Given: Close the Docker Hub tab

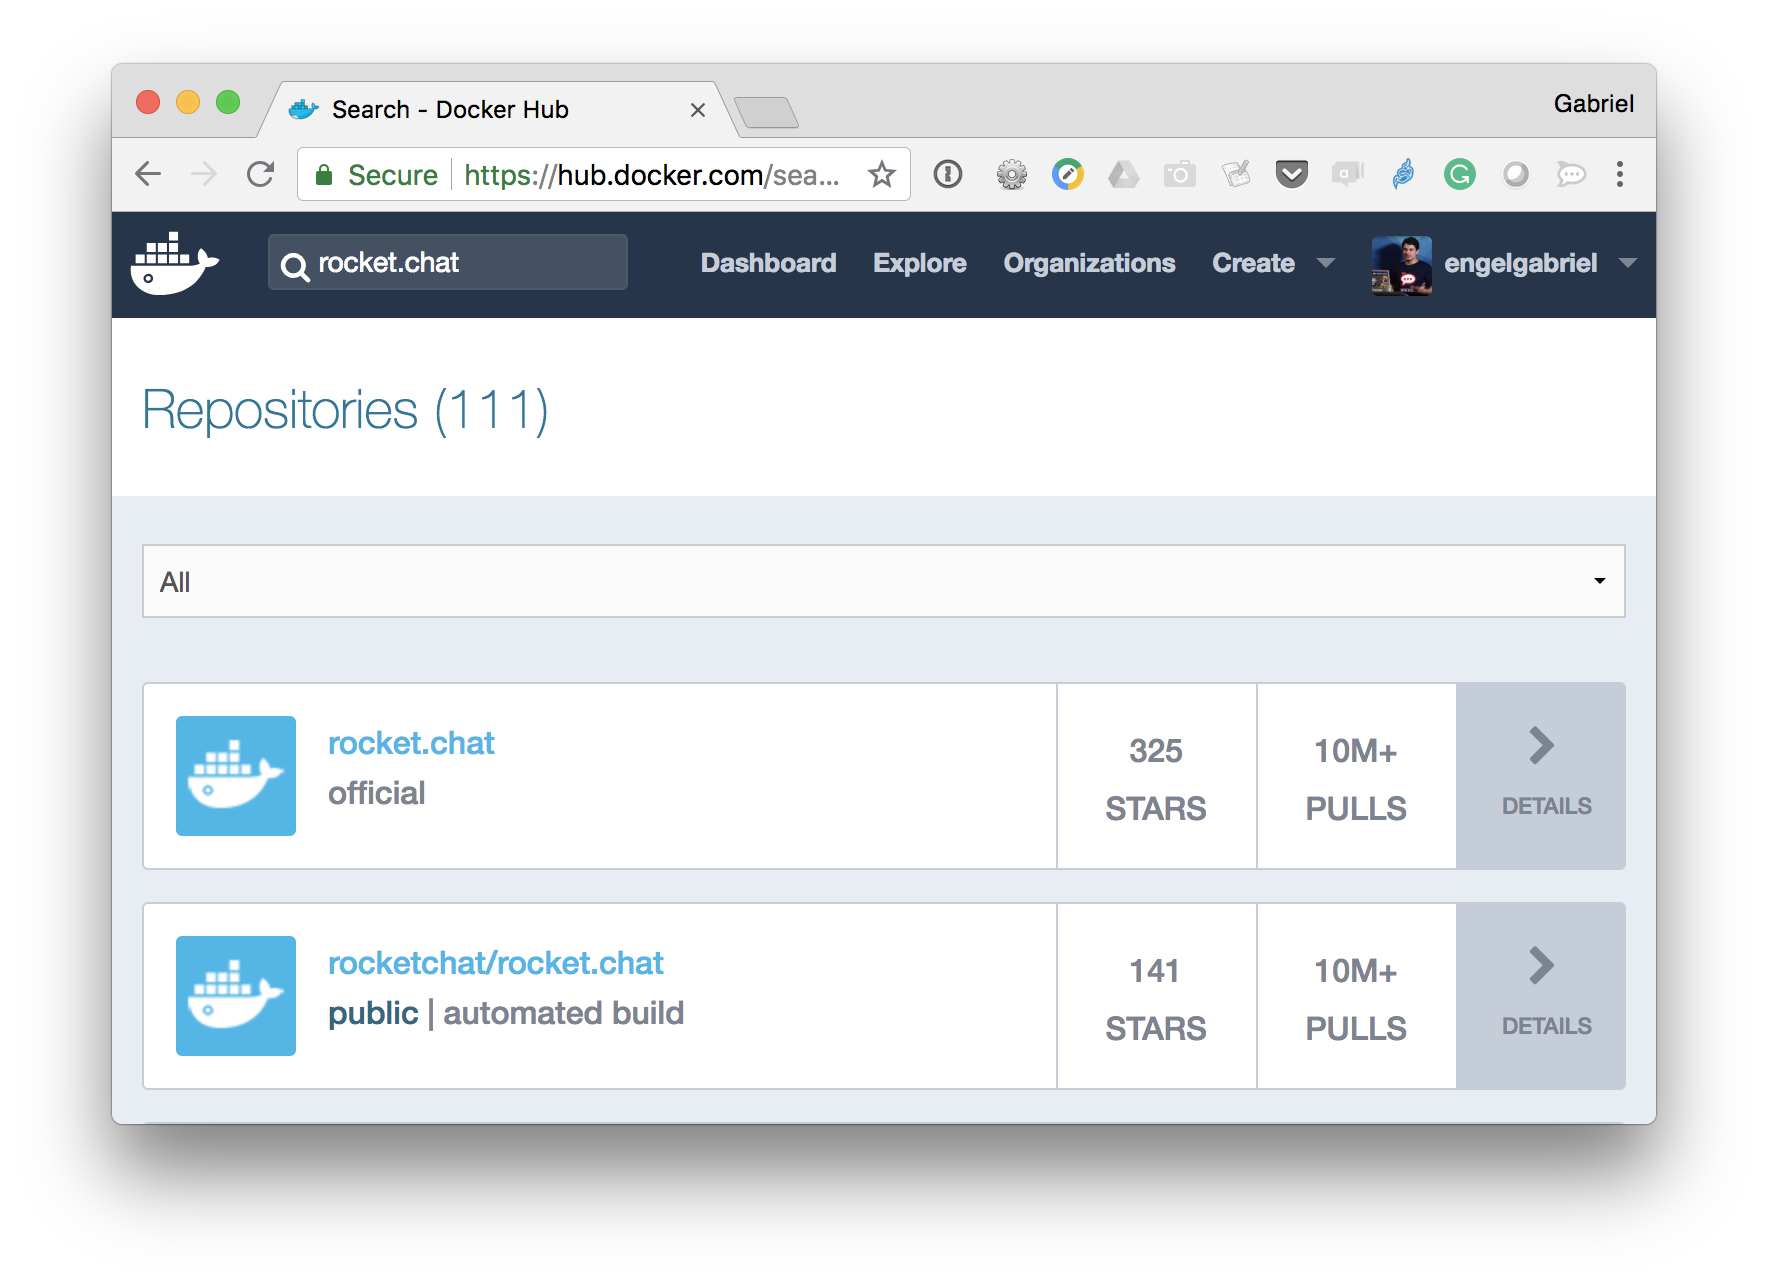Looking at the screenshot, I should point(698,110).
